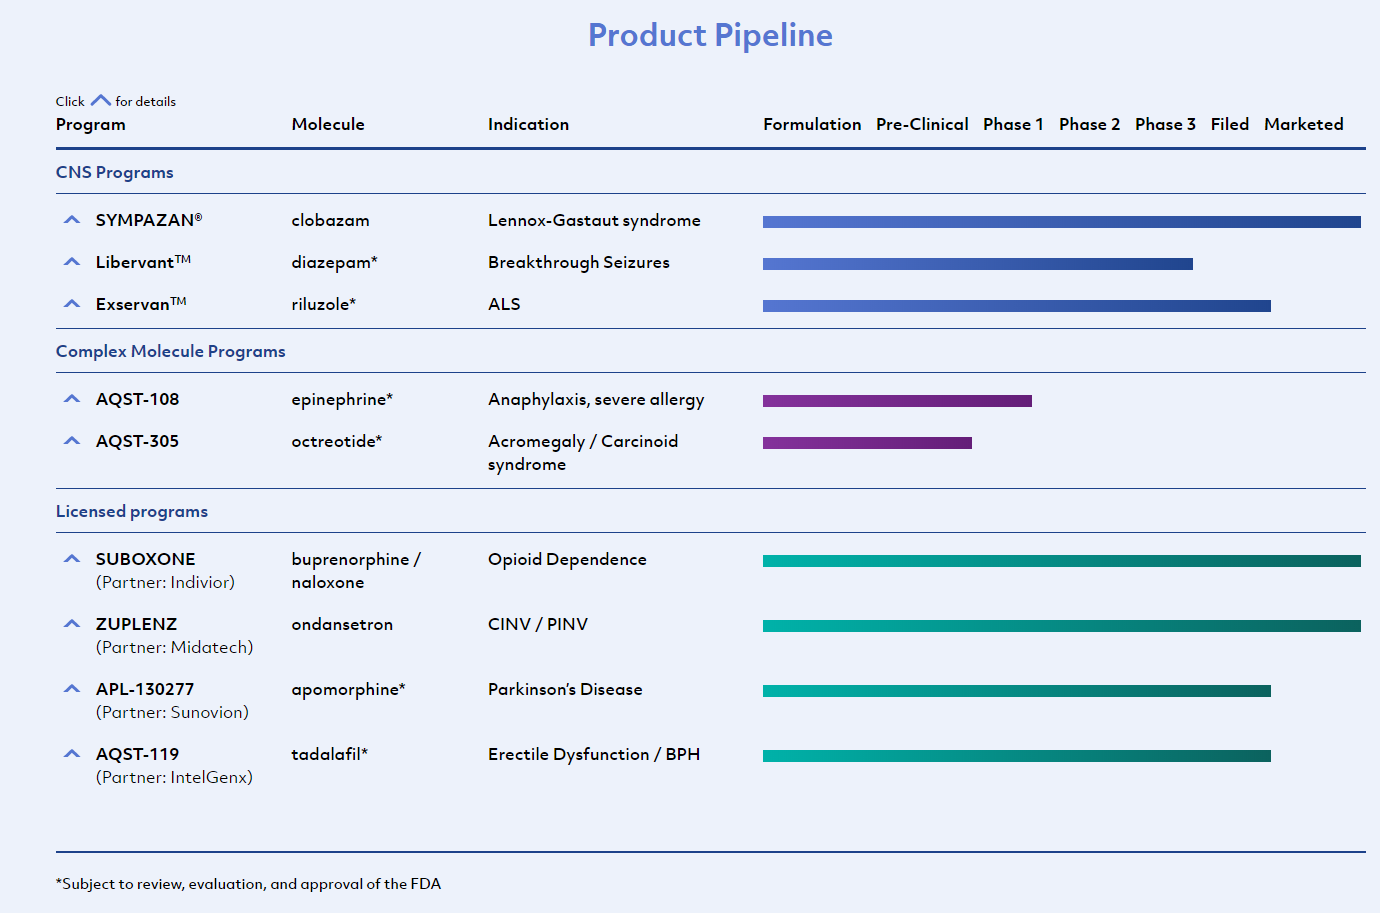Select the ALS indication text
Screen dimensions: 1380x913
coord(504,304)
